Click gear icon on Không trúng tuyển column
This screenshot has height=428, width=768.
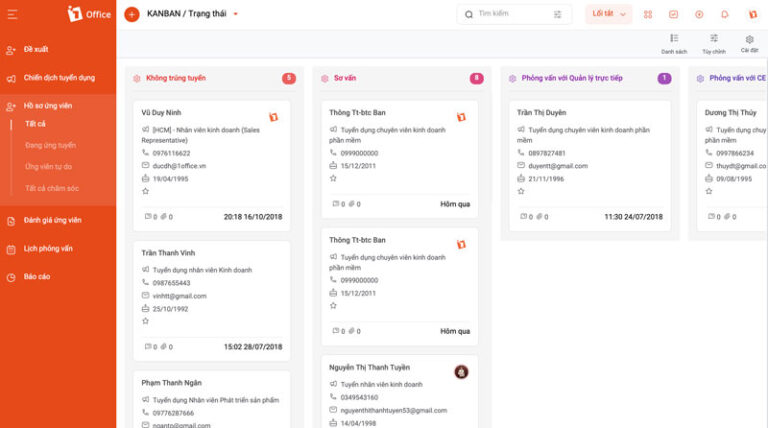click(x=137, y=78)
